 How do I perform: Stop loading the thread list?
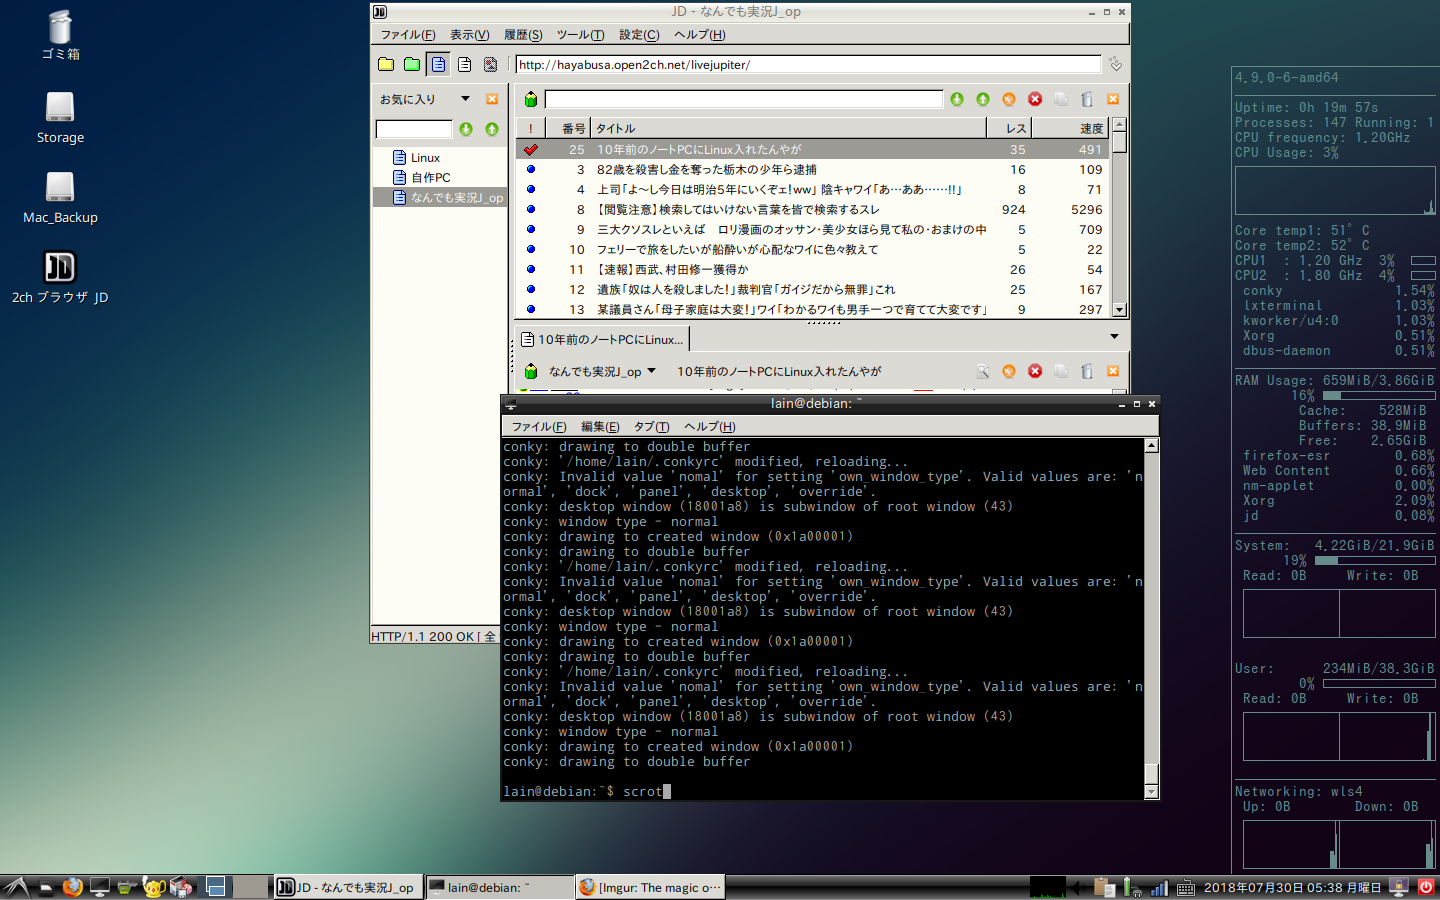tap(1035, 99)
